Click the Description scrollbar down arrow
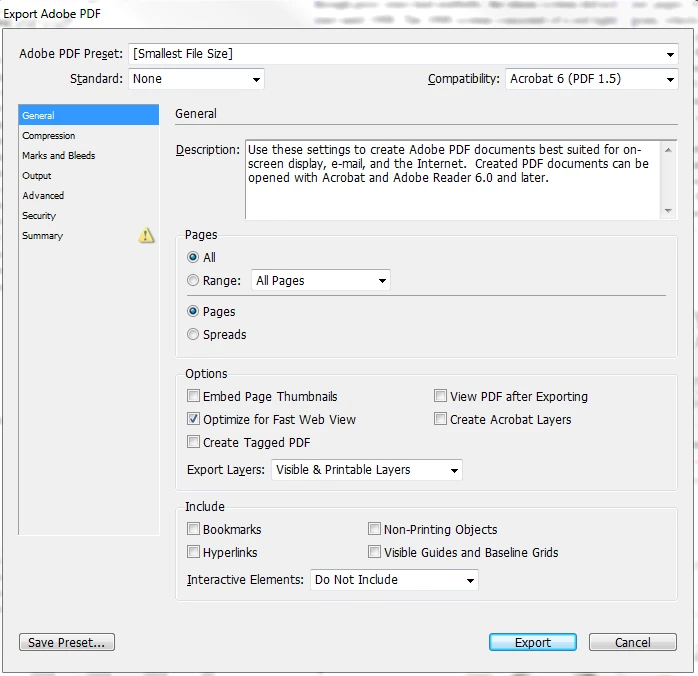698x676 pixels. (x=668, y=210)
